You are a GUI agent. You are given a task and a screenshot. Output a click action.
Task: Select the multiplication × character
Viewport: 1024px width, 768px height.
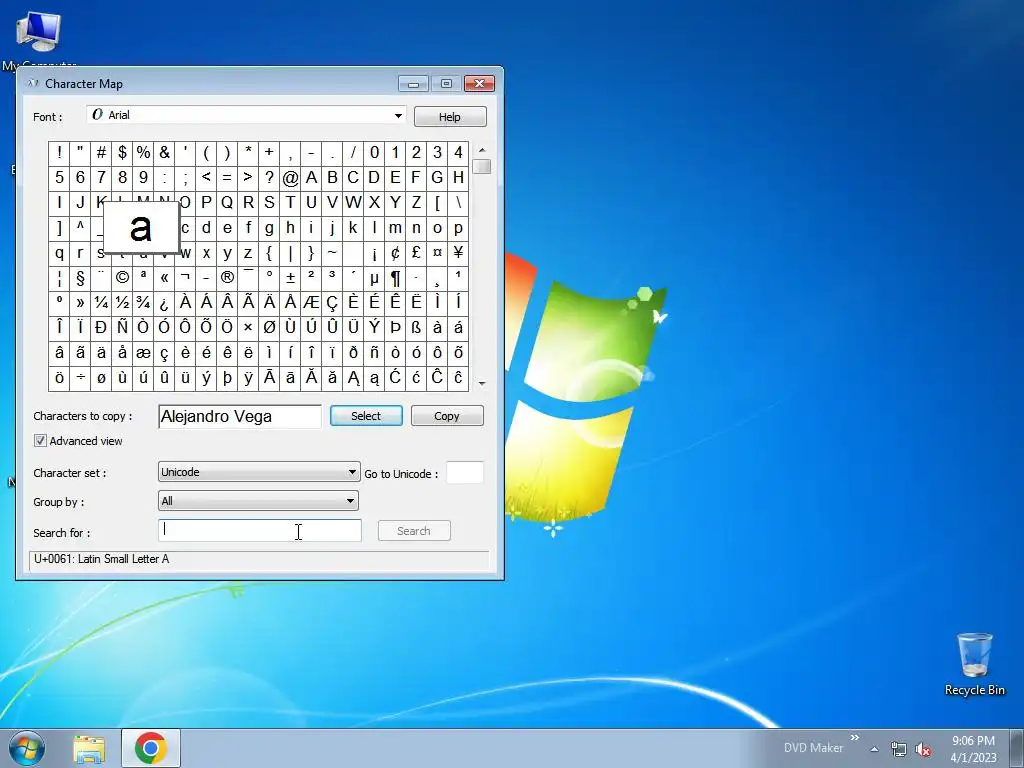[x=248, y=327]
